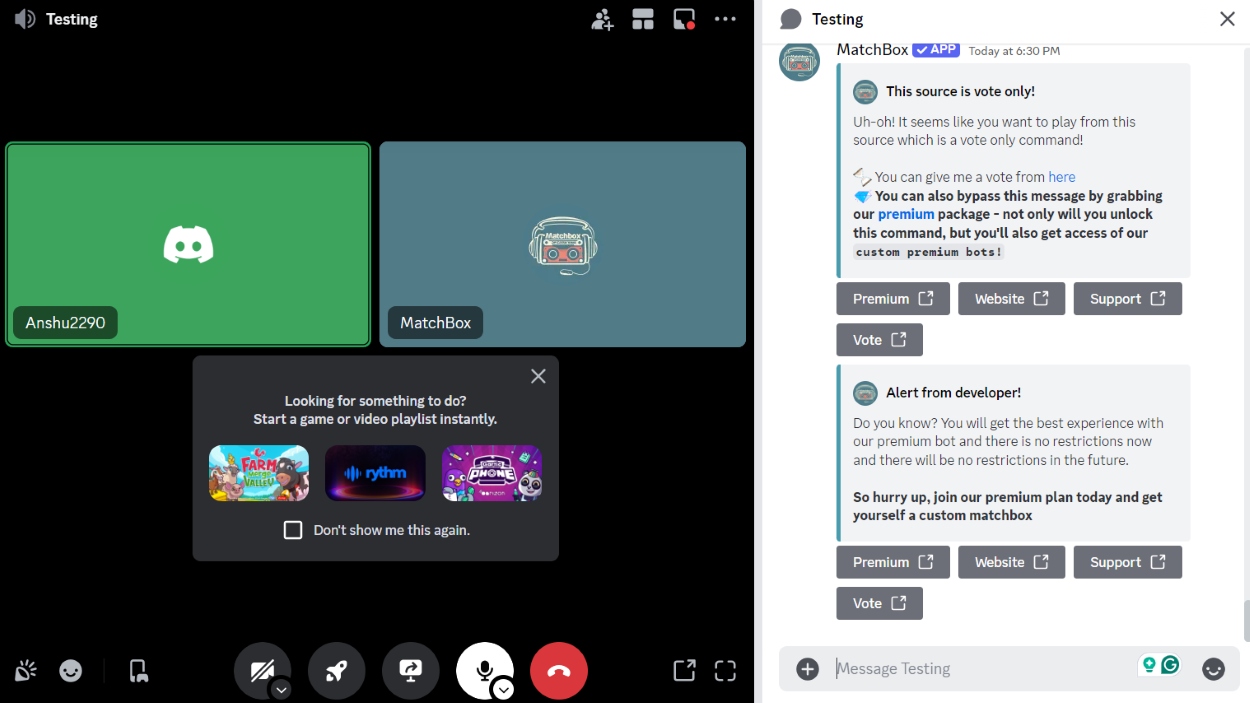Click the 'here' vote link in chat

[x=1061, y=177]
